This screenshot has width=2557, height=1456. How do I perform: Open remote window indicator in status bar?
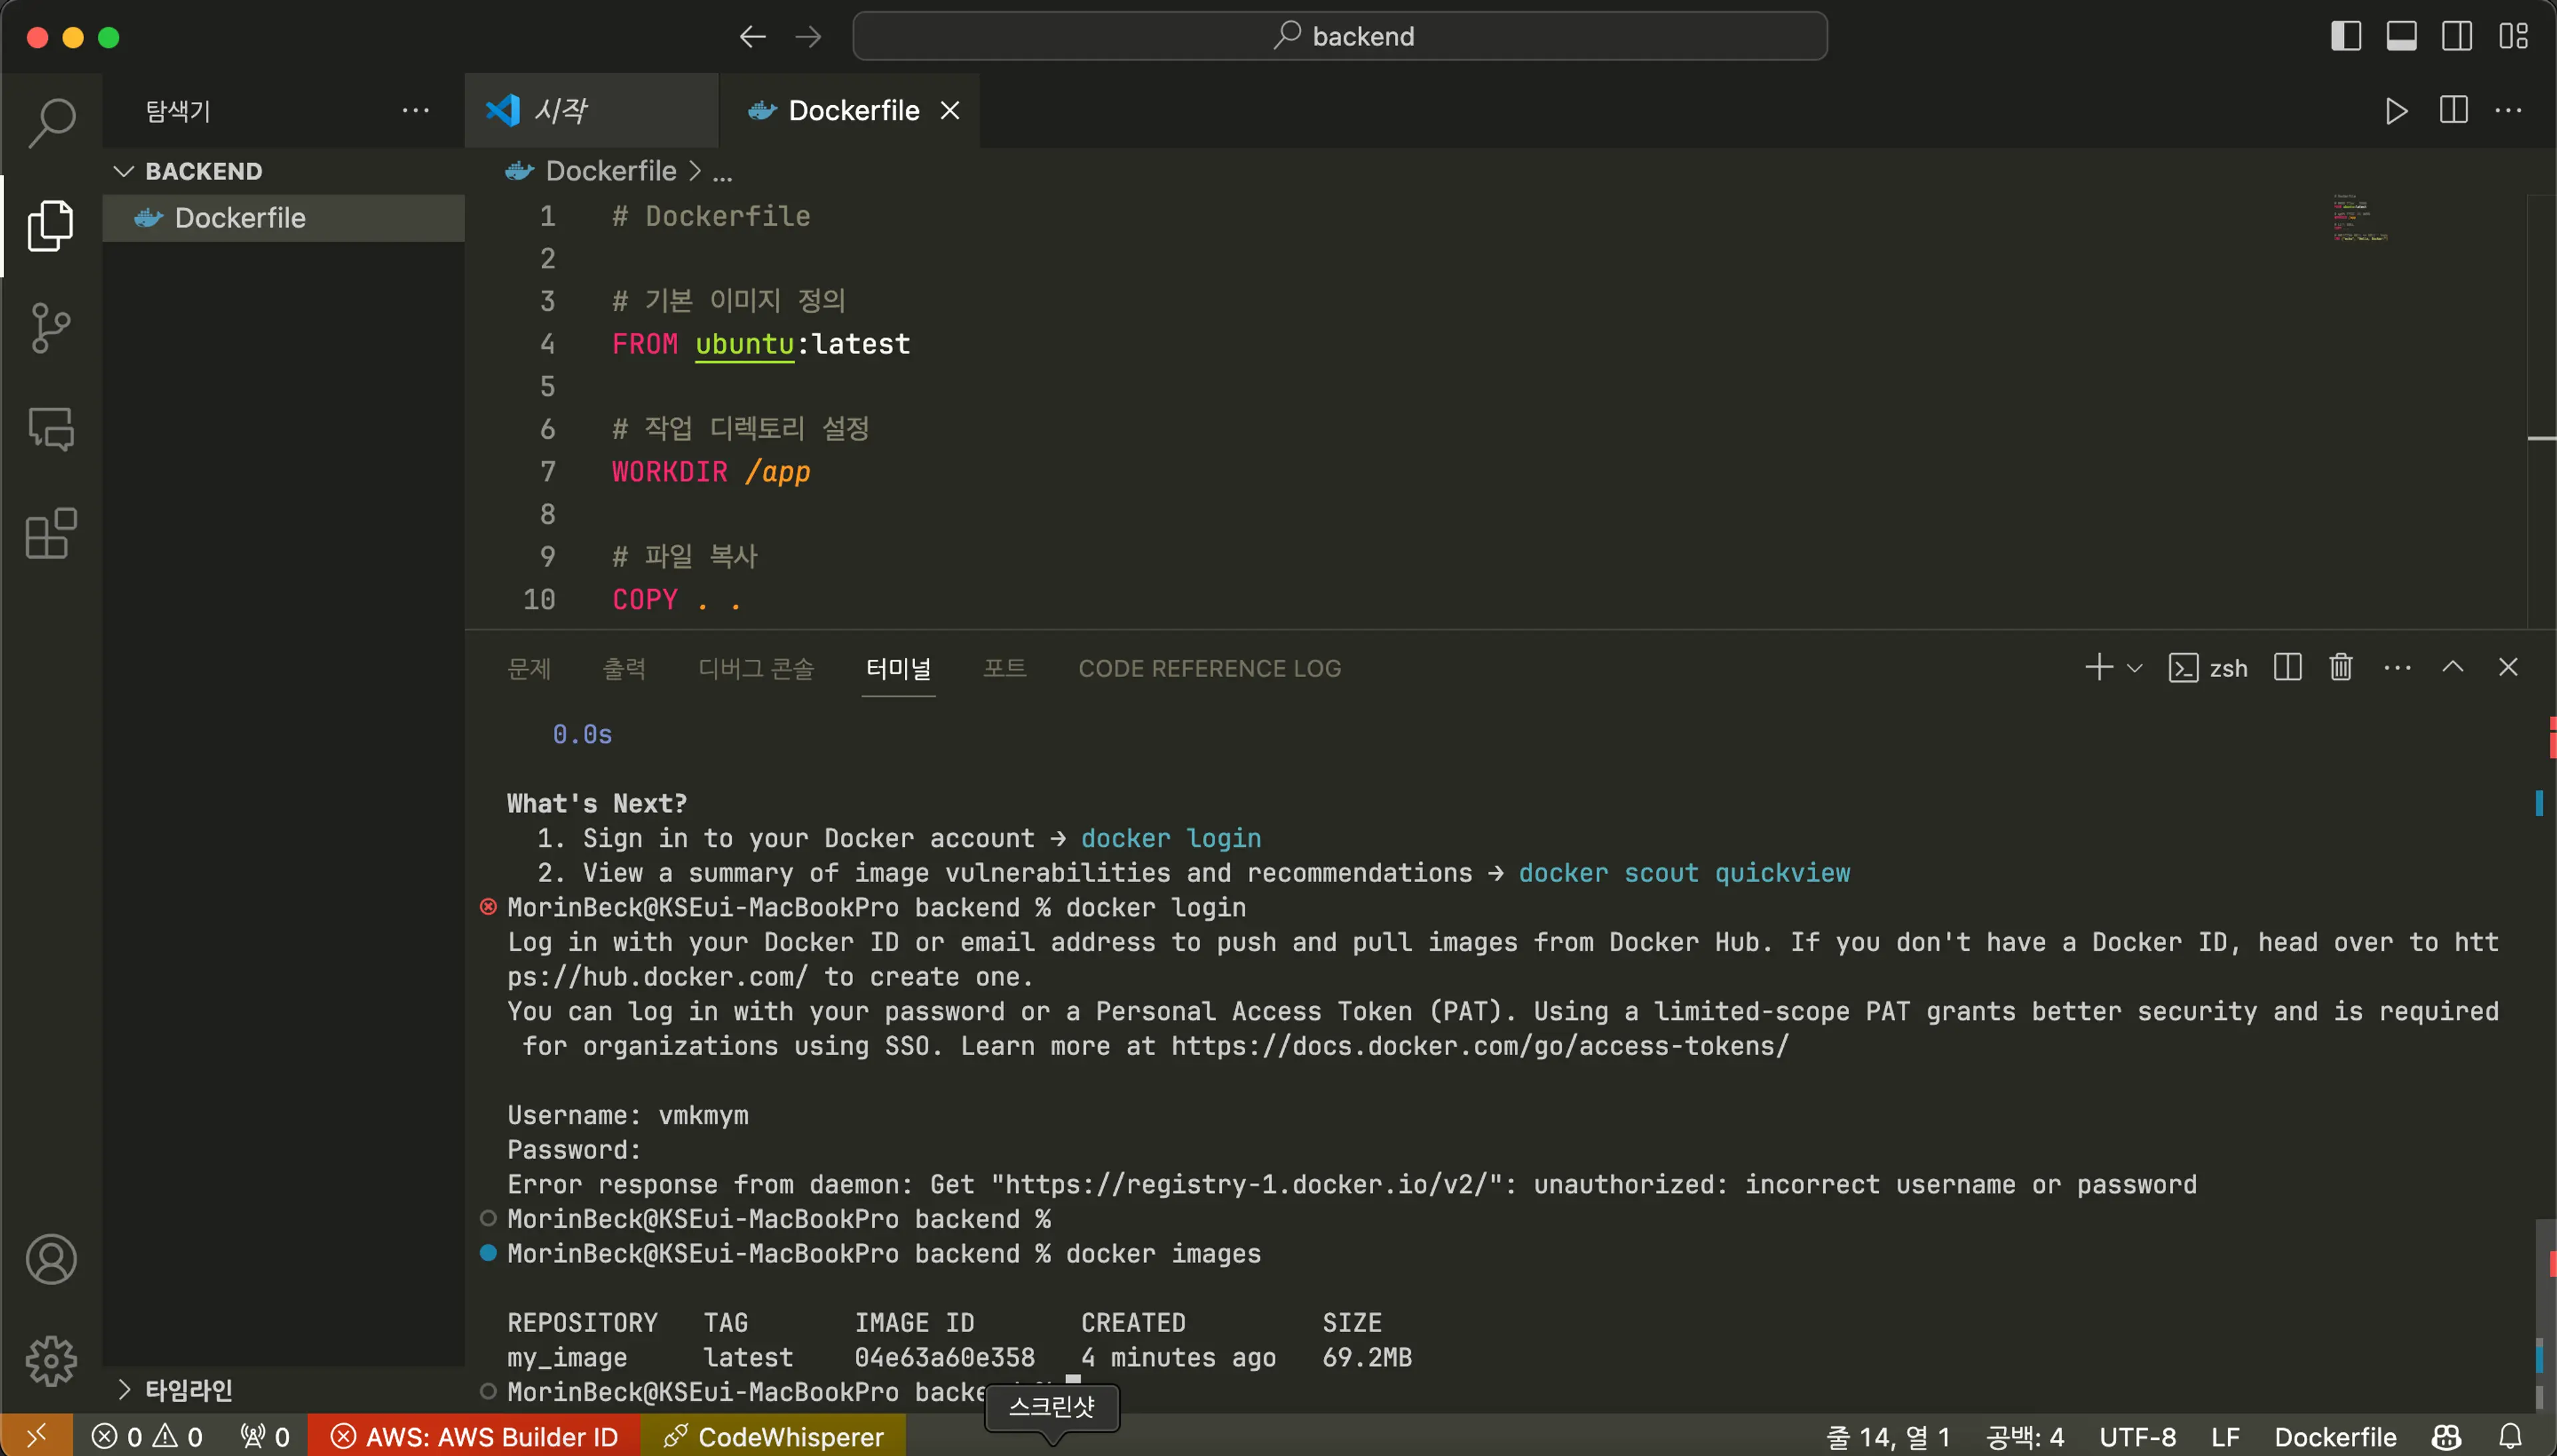[x=36, y=1436]
